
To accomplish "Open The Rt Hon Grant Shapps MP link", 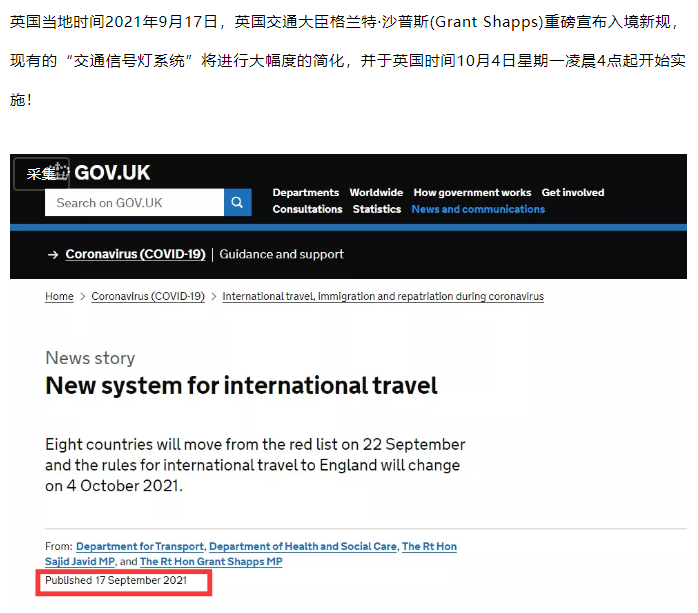I will pos(211,562).
